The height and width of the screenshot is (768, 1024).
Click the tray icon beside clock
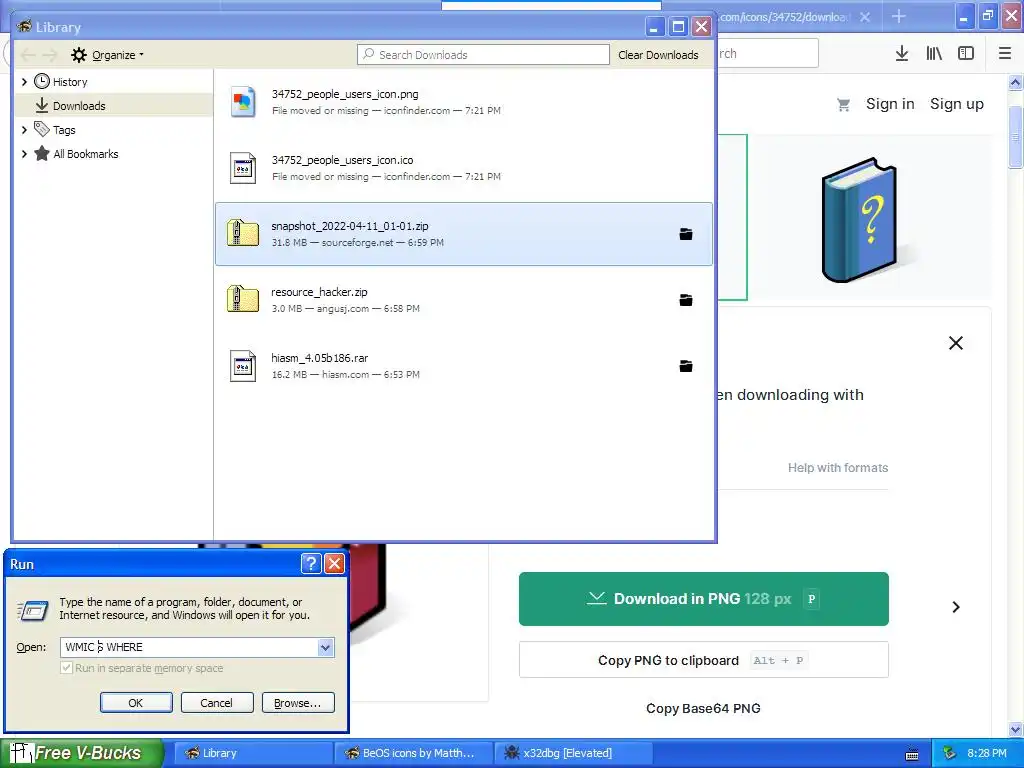click(949, 753)
